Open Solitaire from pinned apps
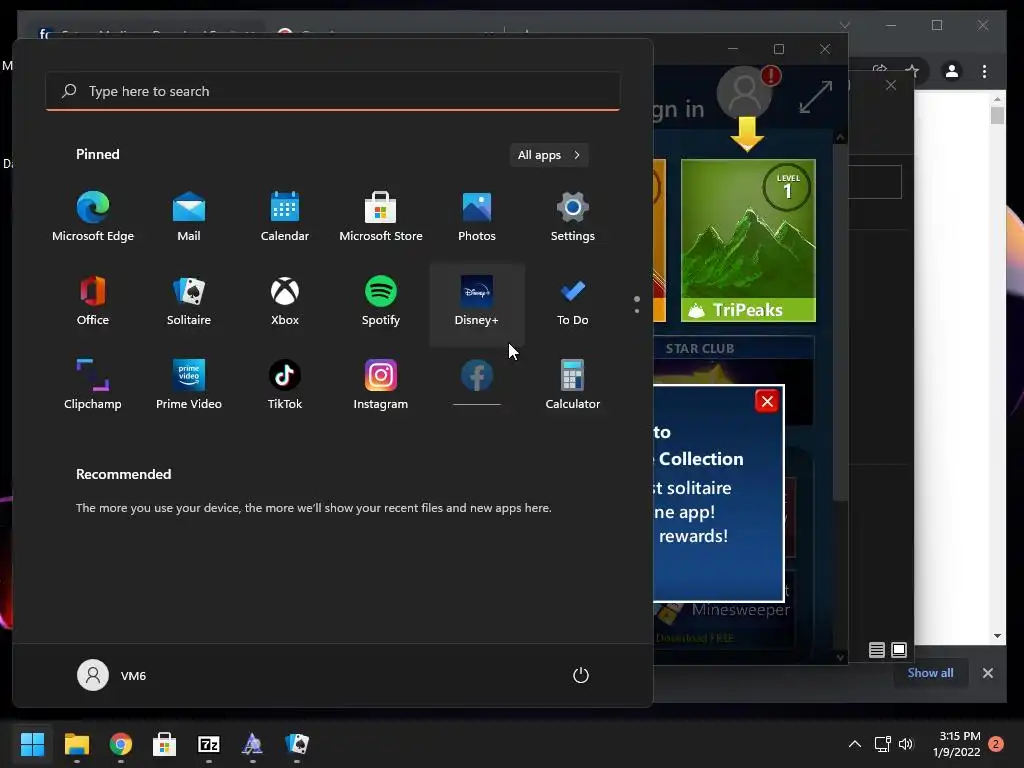This screenshot has height=768, width=1024. click(x=189, y=301)
